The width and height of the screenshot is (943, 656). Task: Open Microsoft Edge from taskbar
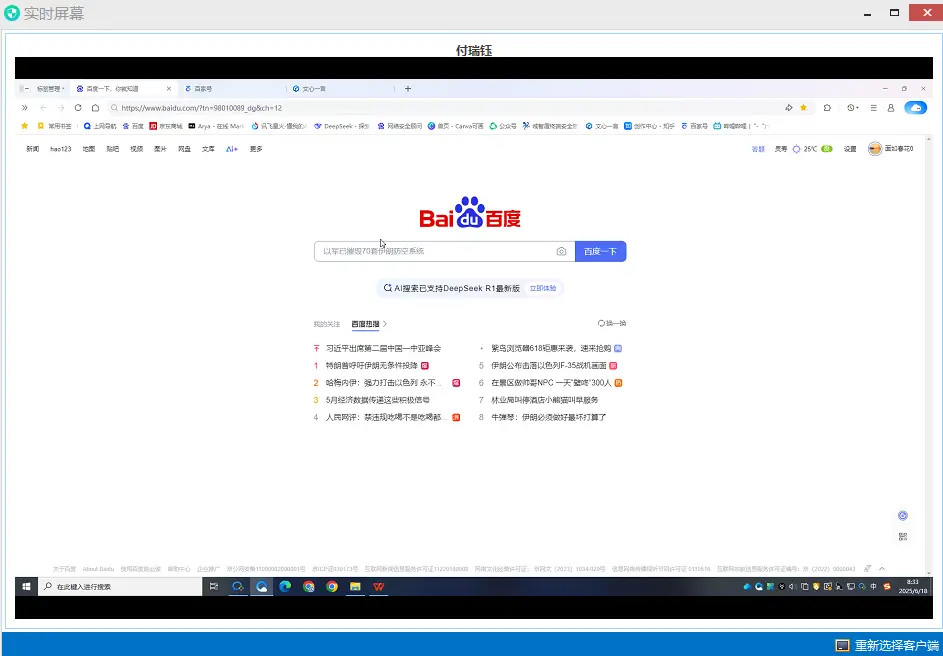(x=285, y=586)
